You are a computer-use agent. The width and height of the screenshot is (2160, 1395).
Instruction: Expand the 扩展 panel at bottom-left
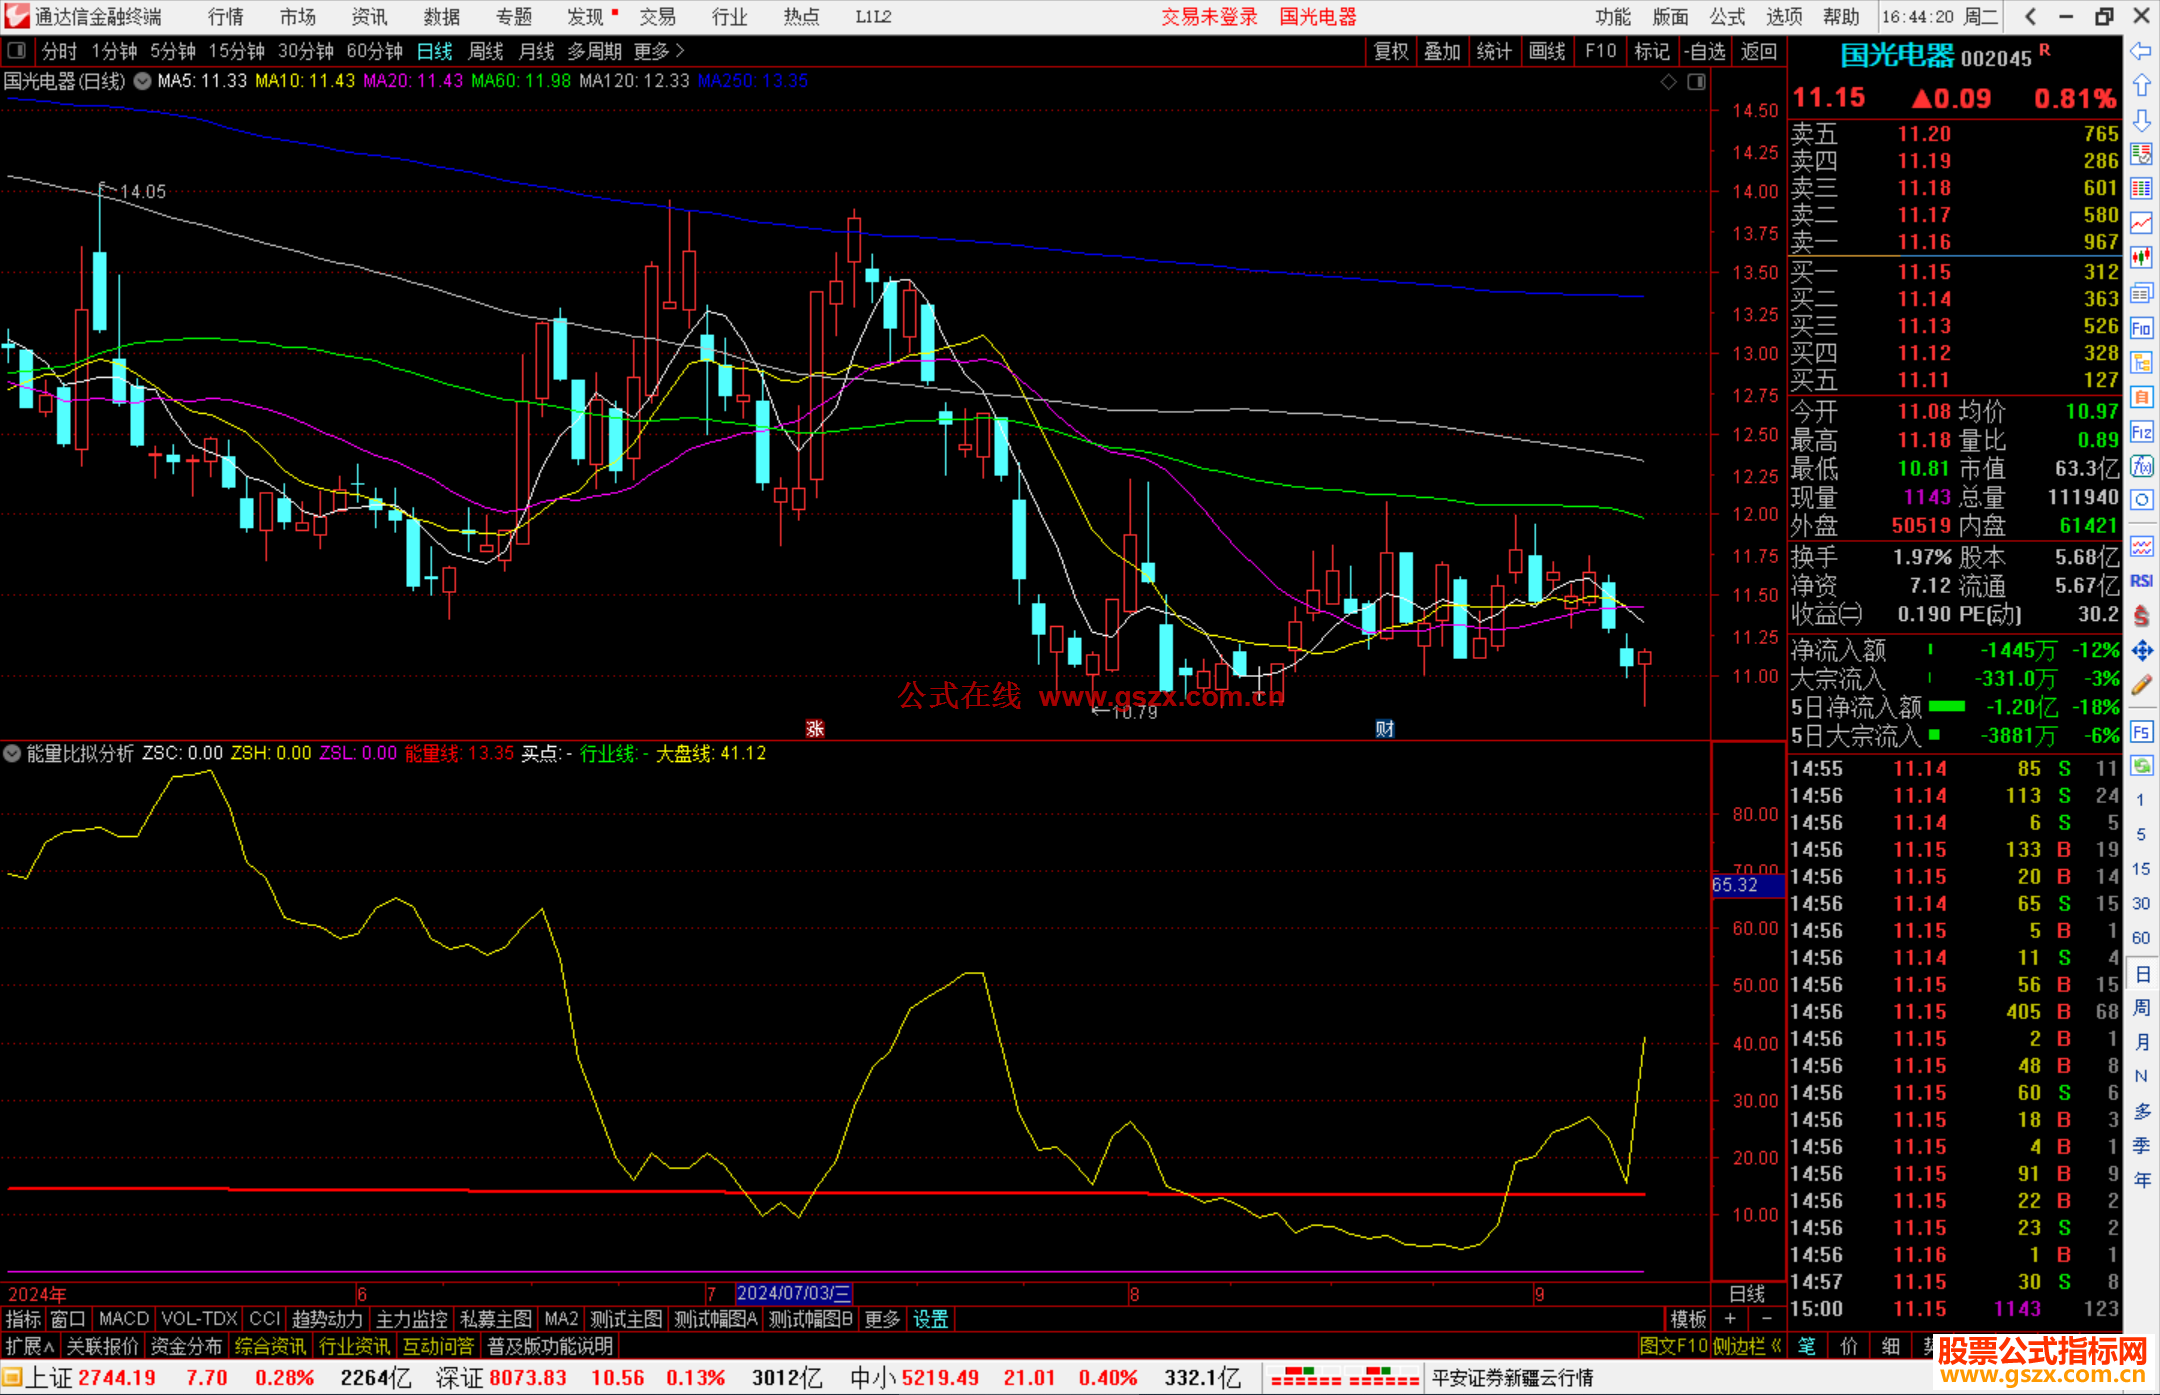(x=30, y=1346)
